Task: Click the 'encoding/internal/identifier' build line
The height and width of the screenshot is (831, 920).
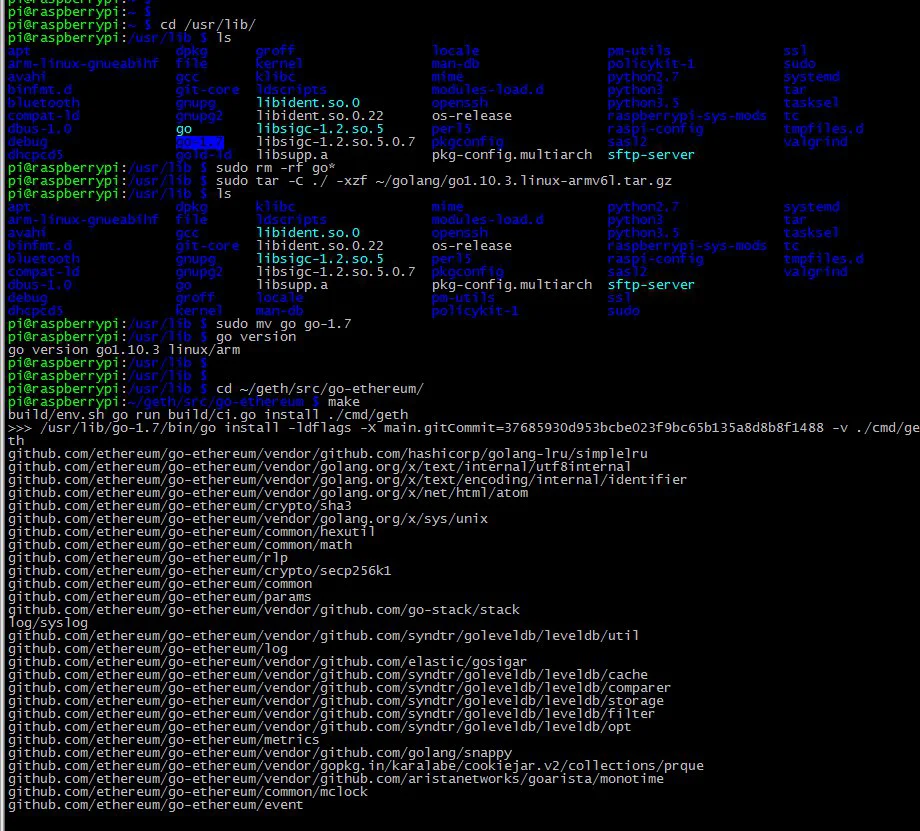Action: pos(347,479)
